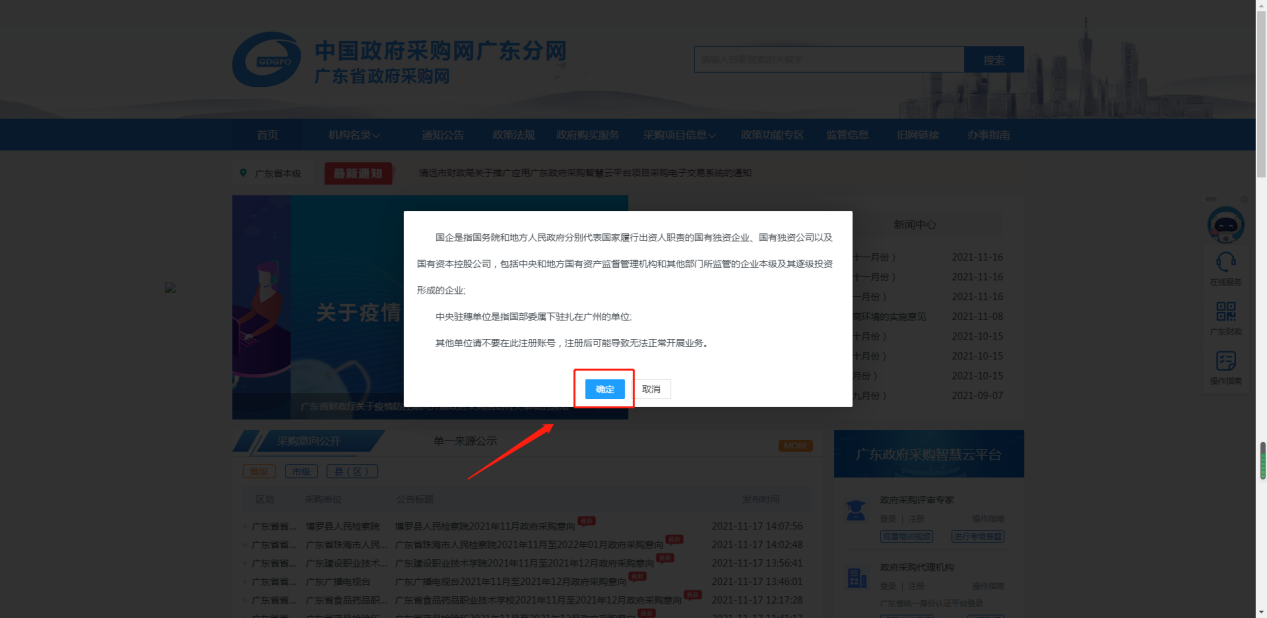Click the search keyword input field
Image resolution: width=1267 pixels, height=618 pixels.
pyautogui.click(x=828, y=60)
